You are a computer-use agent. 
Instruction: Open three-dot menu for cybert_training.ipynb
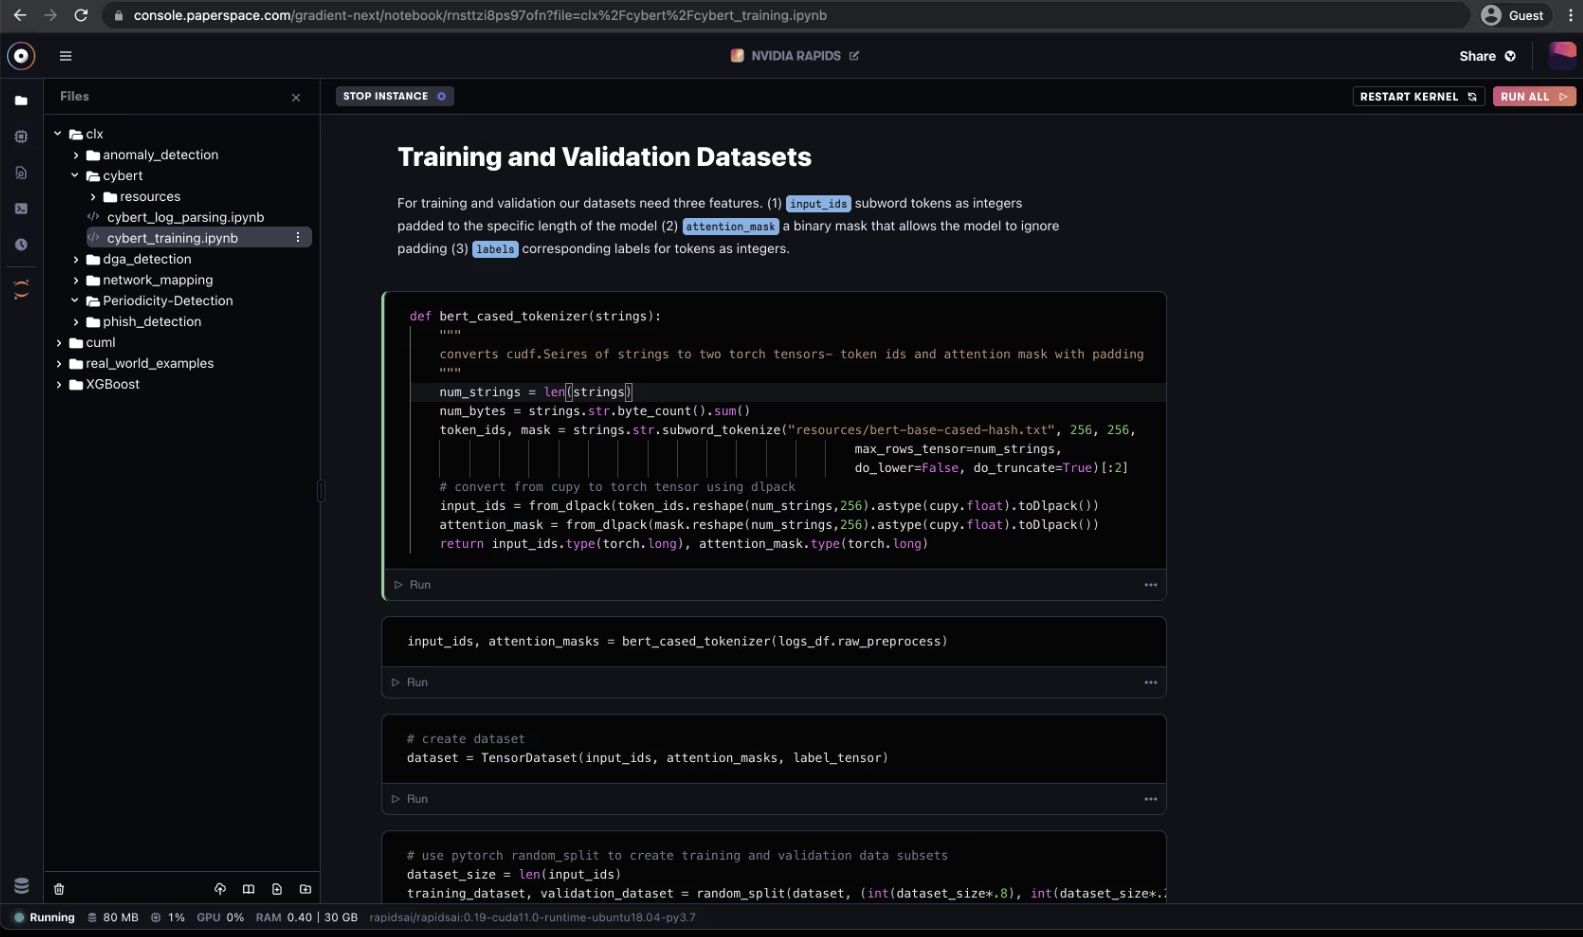tap(298, 238)
